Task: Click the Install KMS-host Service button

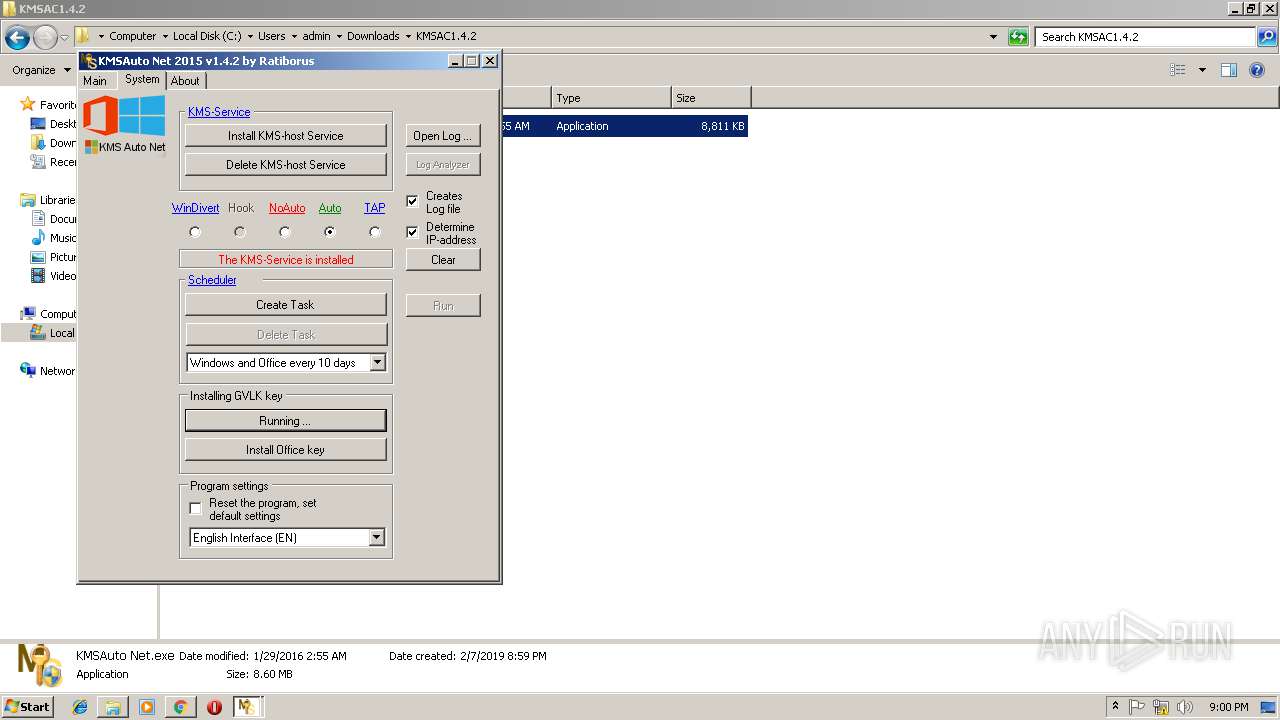Action: [286, 136]
